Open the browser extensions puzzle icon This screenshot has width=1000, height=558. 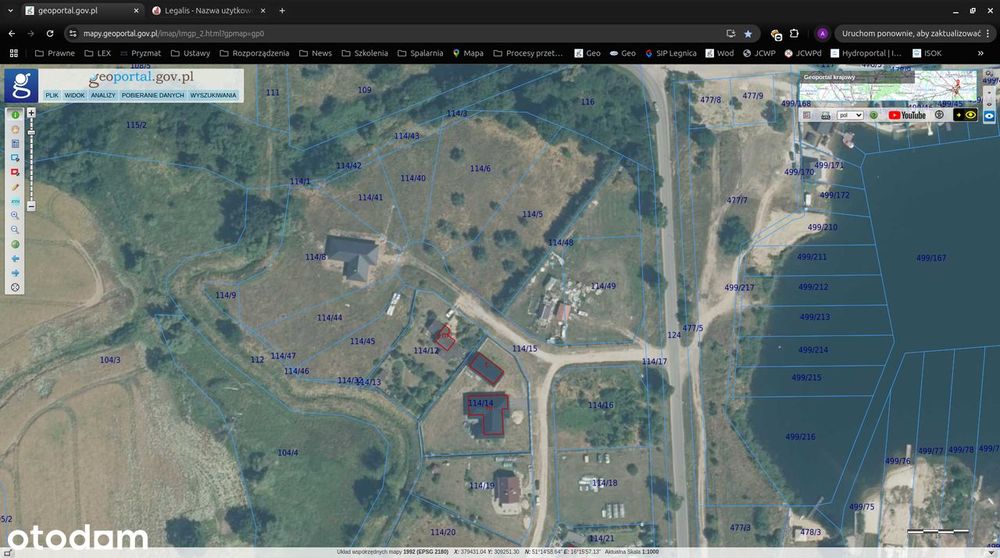pyautogui.click(x=794, y=33)
